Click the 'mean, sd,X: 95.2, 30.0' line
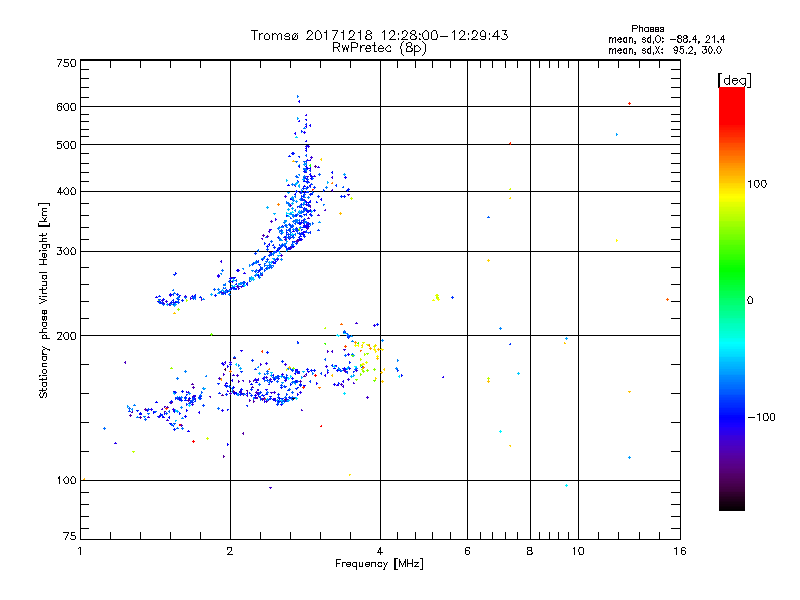Image resolution: width=800 pixels, height=600 pixels. click(x=665, y=50)
